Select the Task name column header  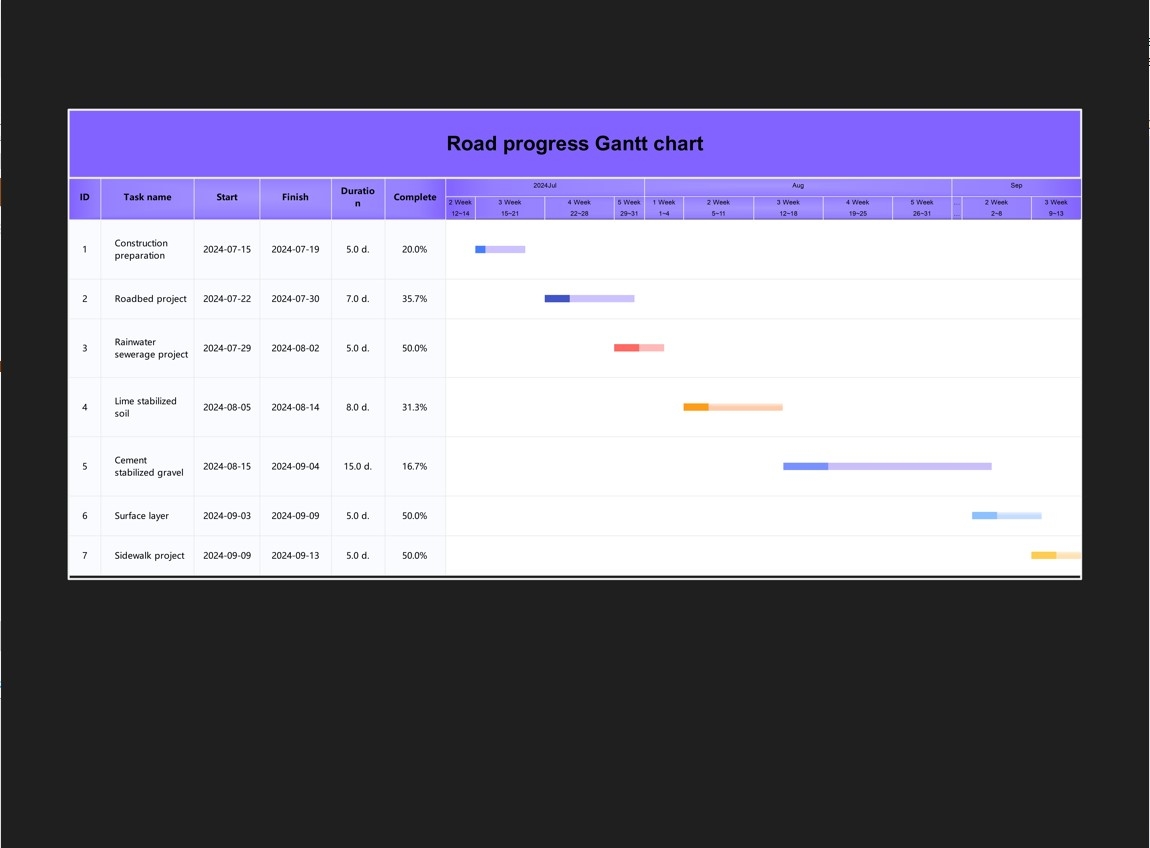click(x=147, y=198)
